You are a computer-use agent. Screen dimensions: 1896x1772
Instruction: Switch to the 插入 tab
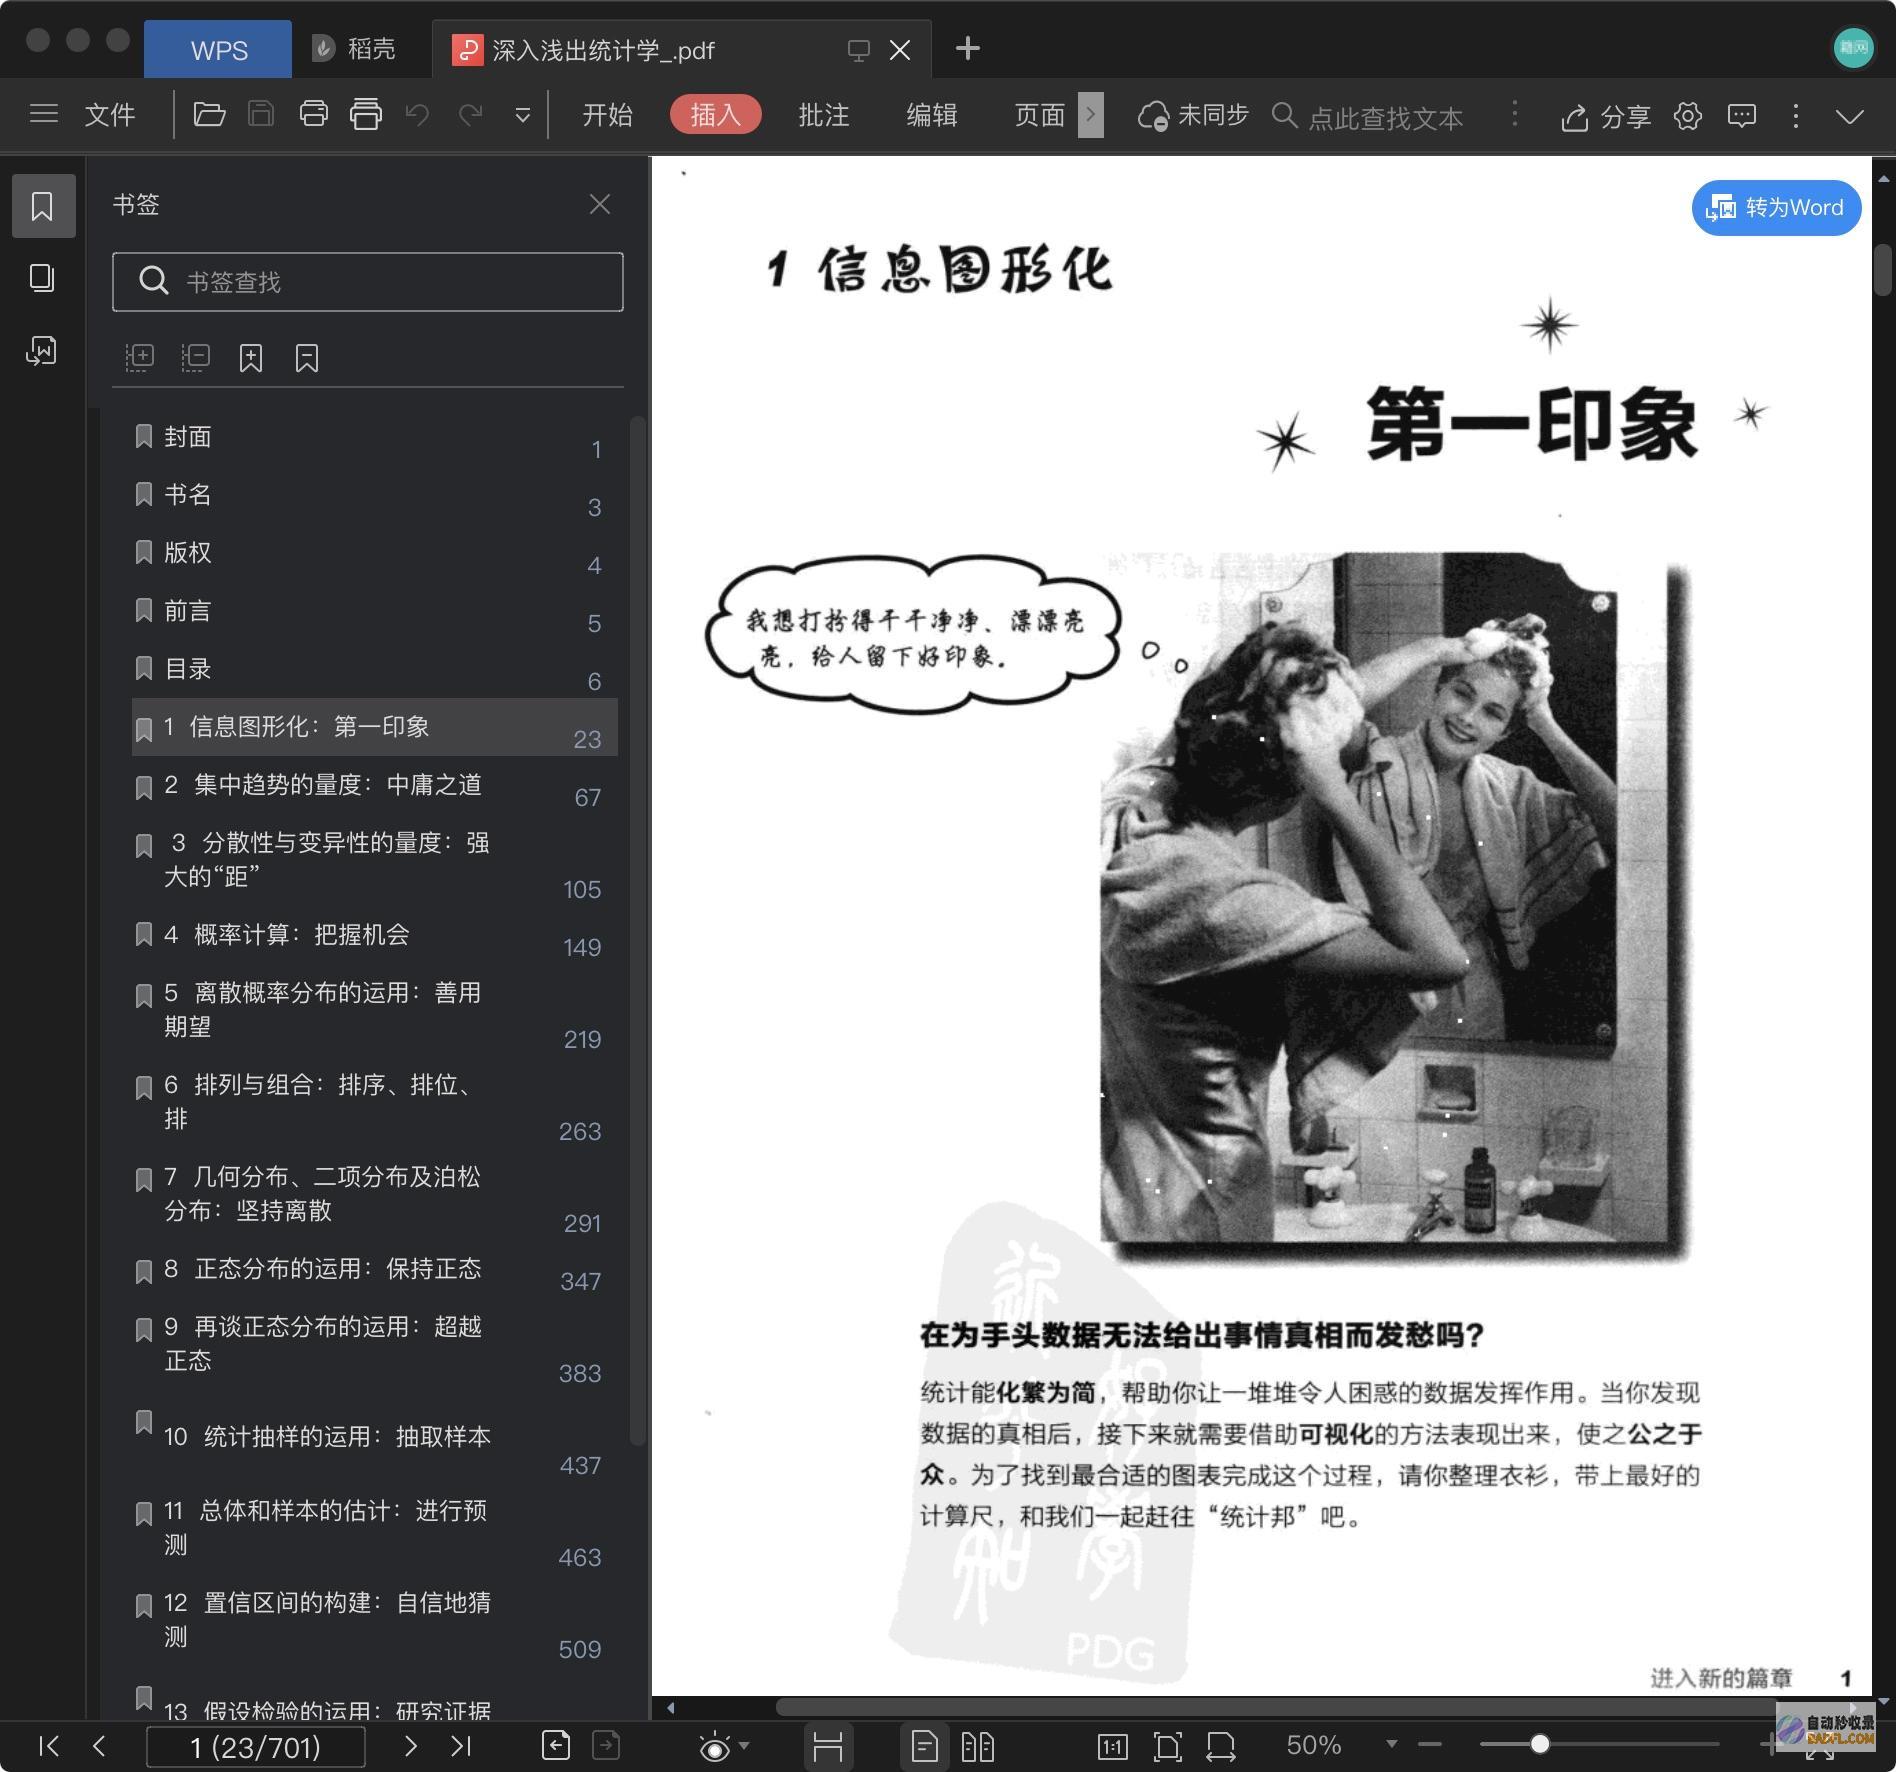[716, 115]
